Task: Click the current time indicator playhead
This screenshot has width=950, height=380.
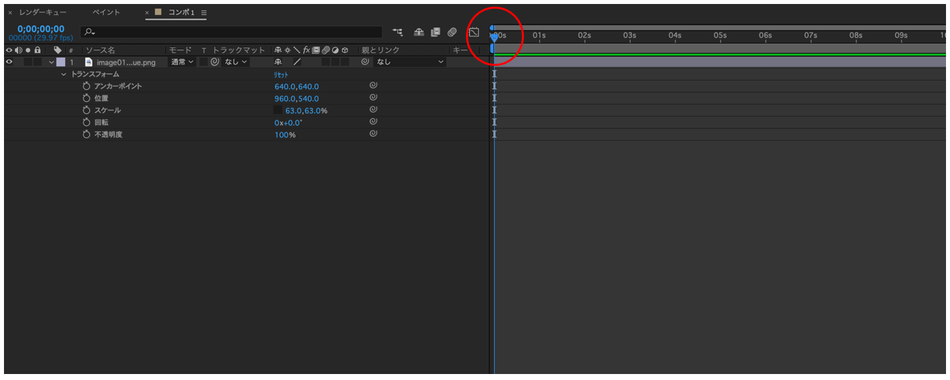Action: pos(494,38)
